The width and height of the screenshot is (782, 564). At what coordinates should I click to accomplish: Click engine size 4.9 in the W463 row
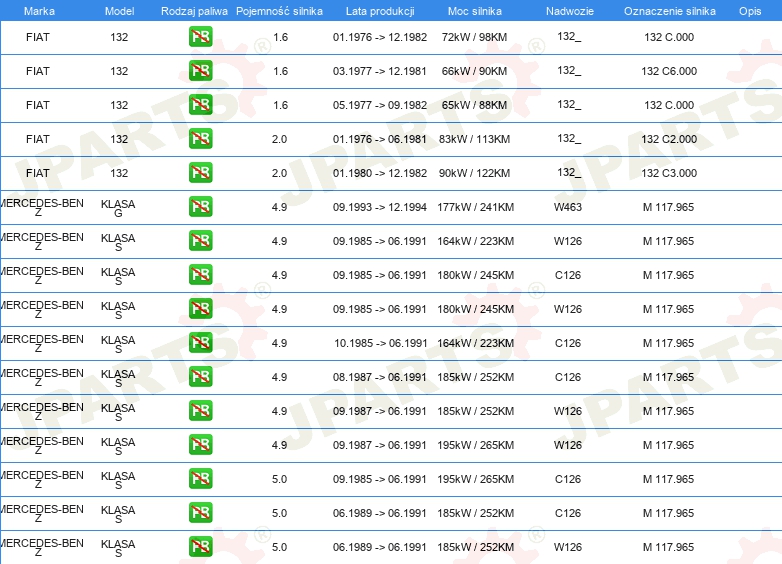tap(279, 207)
